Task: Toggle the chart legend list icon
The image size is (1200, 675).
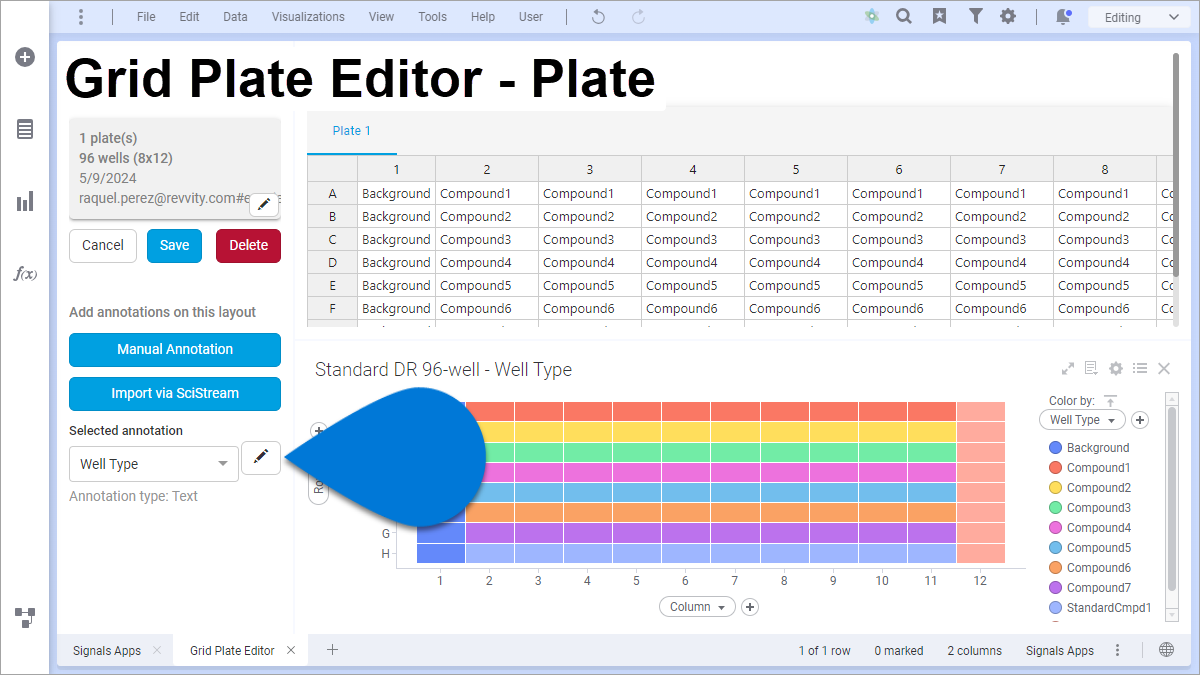Action: (x=1139, y=368)
